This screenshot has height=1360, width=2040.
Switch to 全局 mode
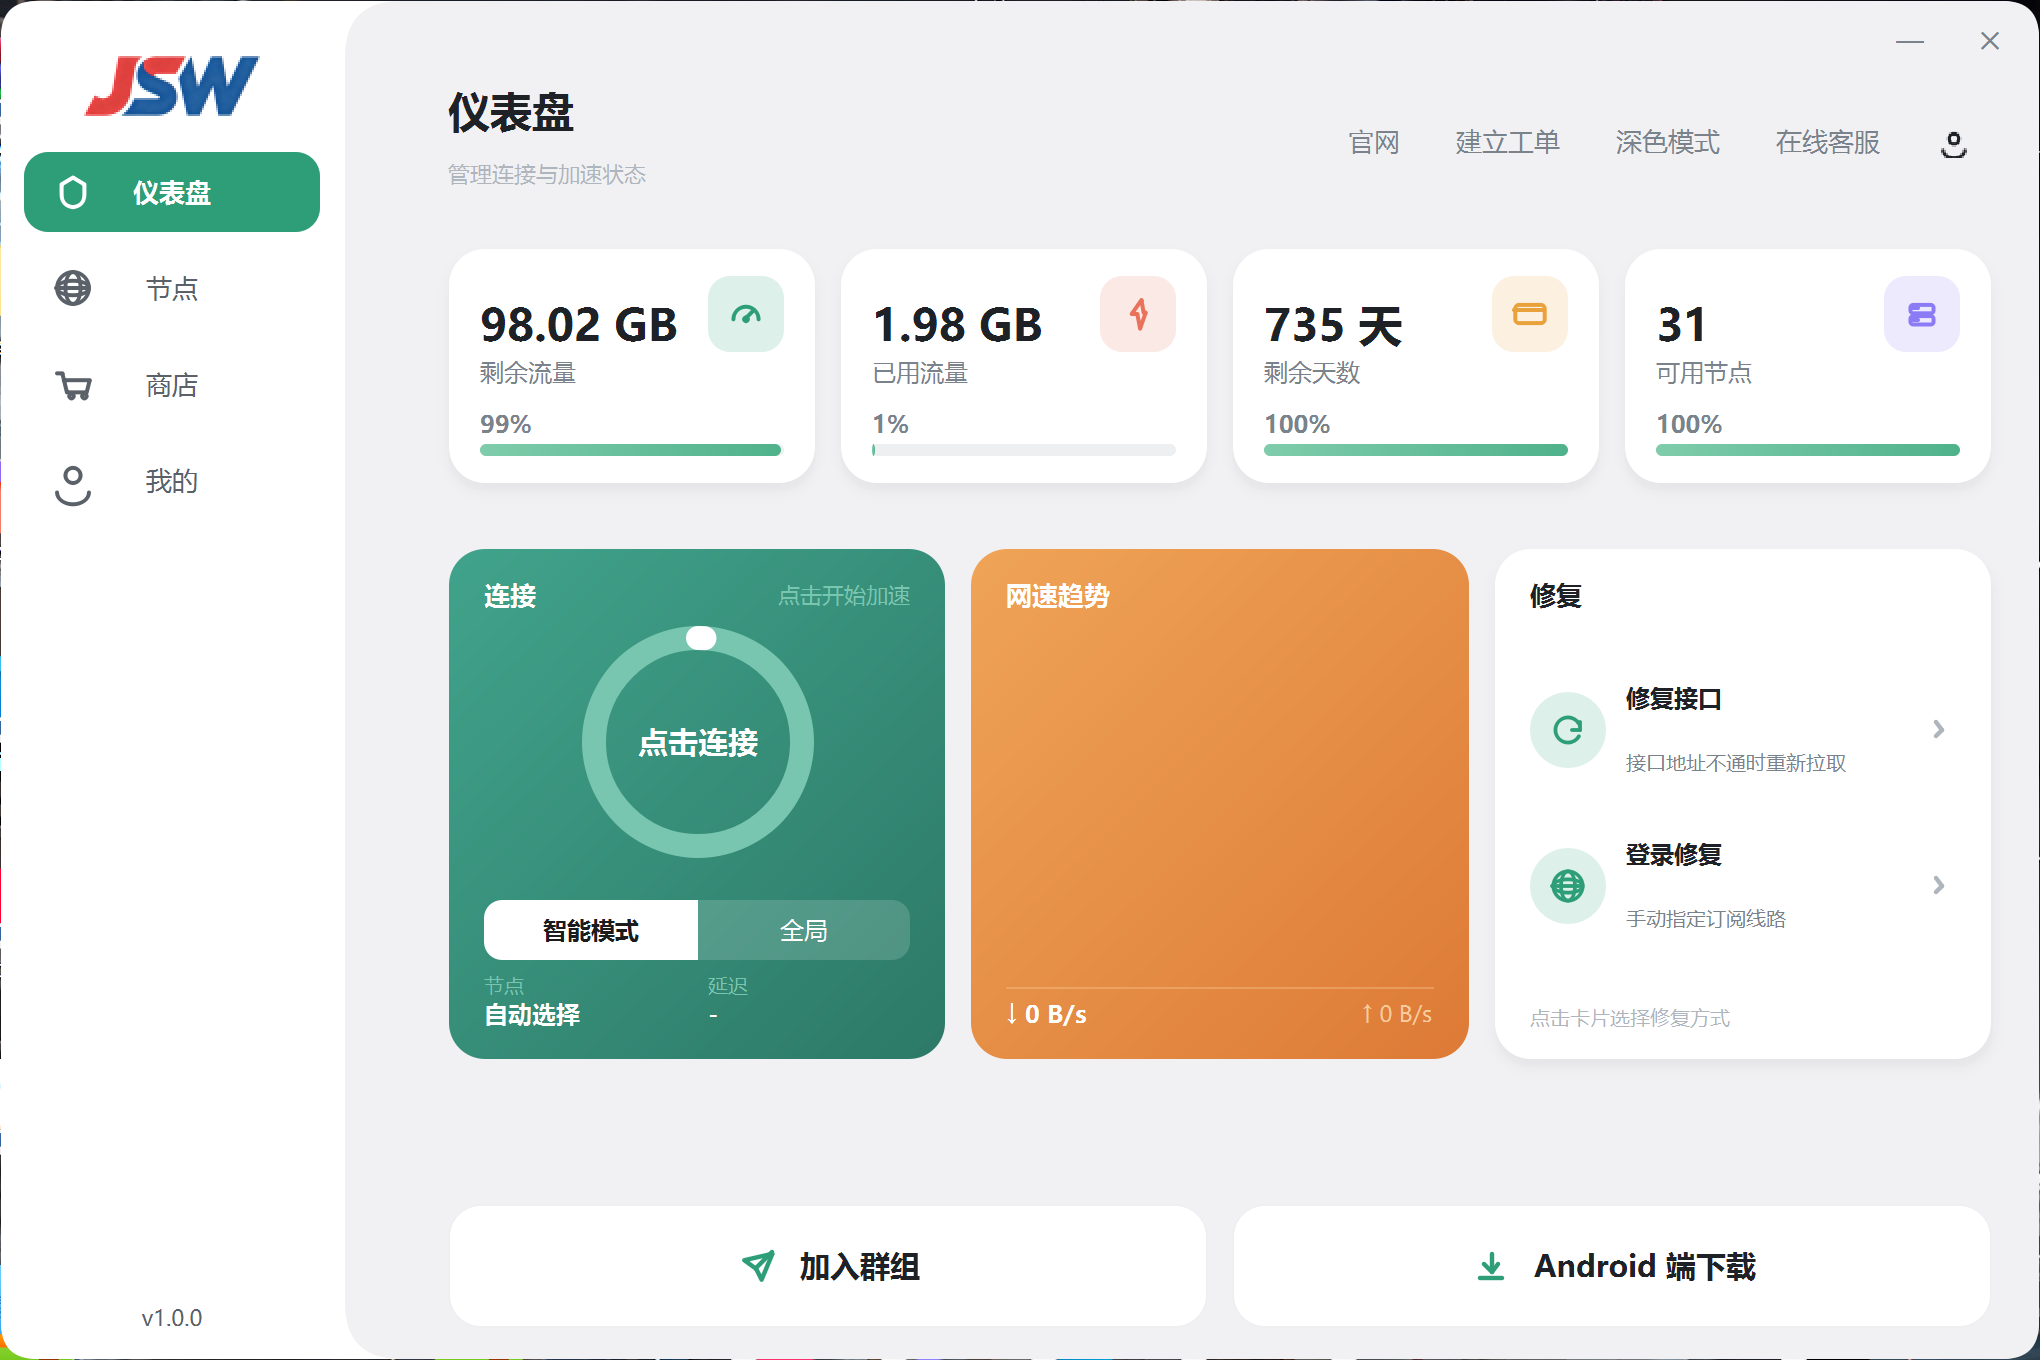(x=804, y=930)
